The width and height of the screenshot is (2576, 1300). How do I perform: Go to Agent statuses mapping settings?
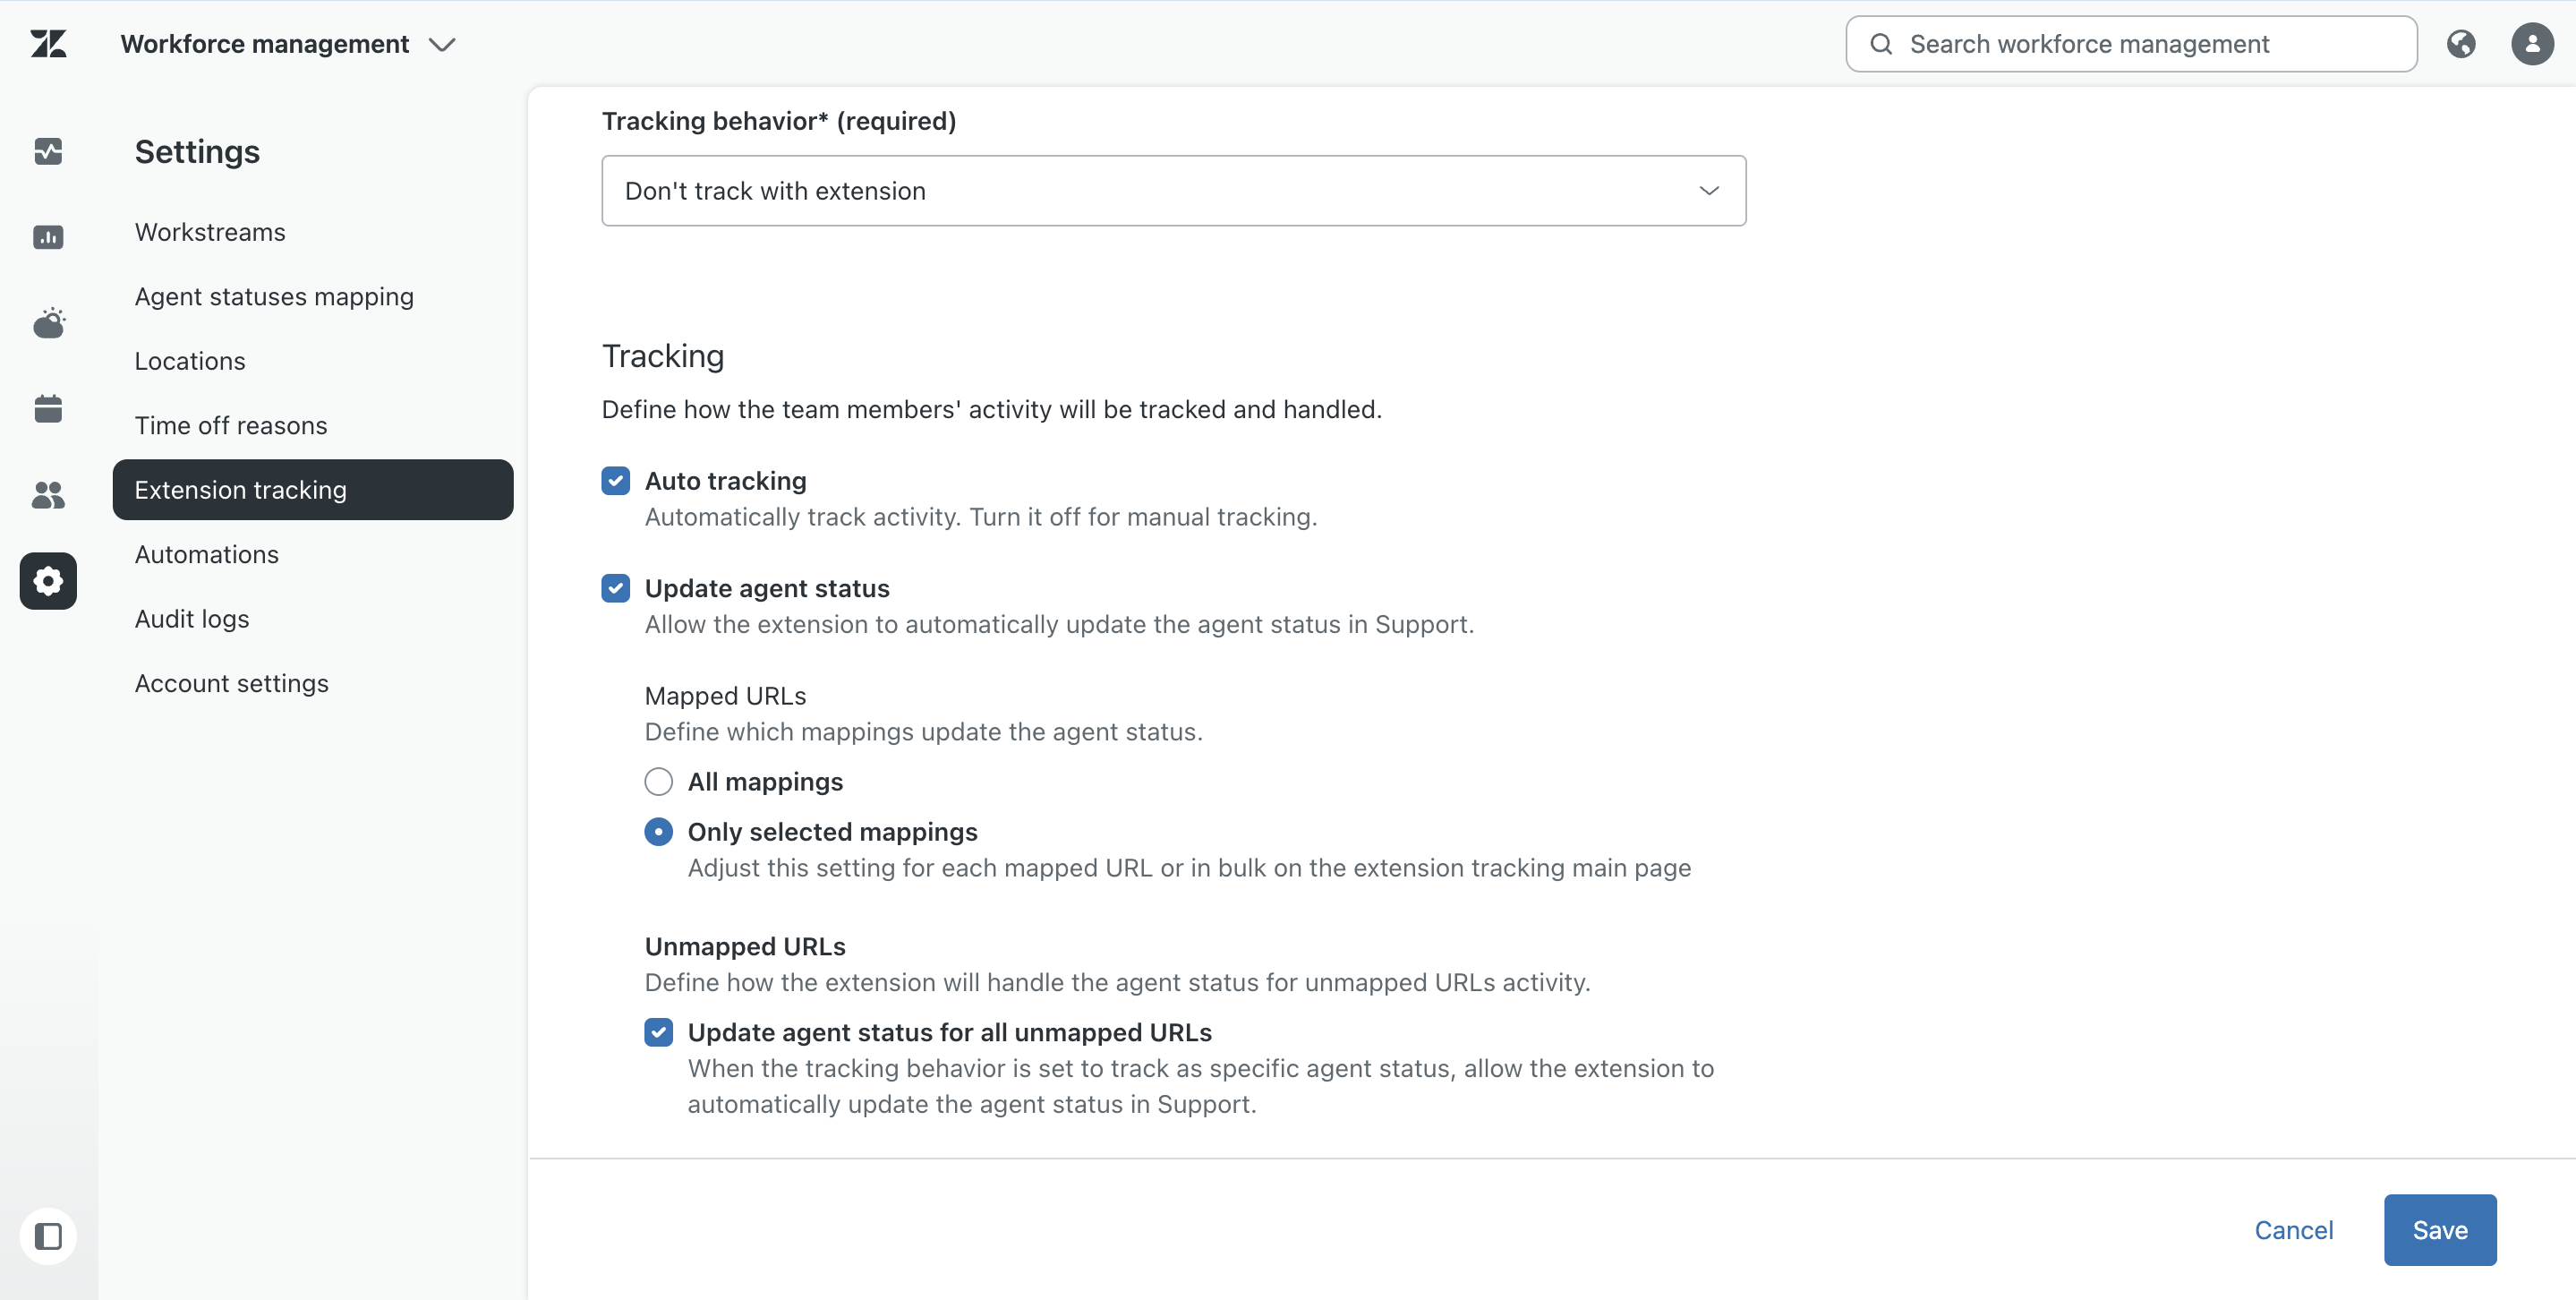(274, 297)
